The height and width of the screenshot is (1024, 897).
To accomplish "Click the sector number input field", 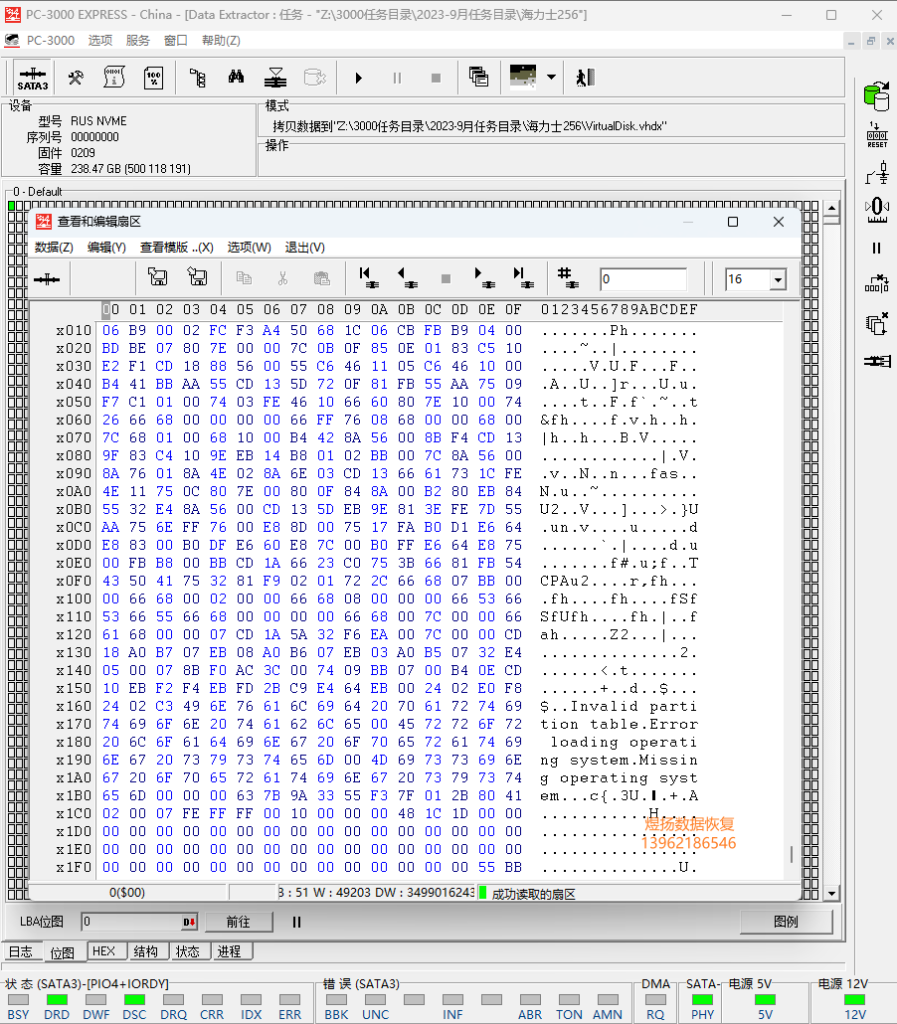I will coord(643,279).
